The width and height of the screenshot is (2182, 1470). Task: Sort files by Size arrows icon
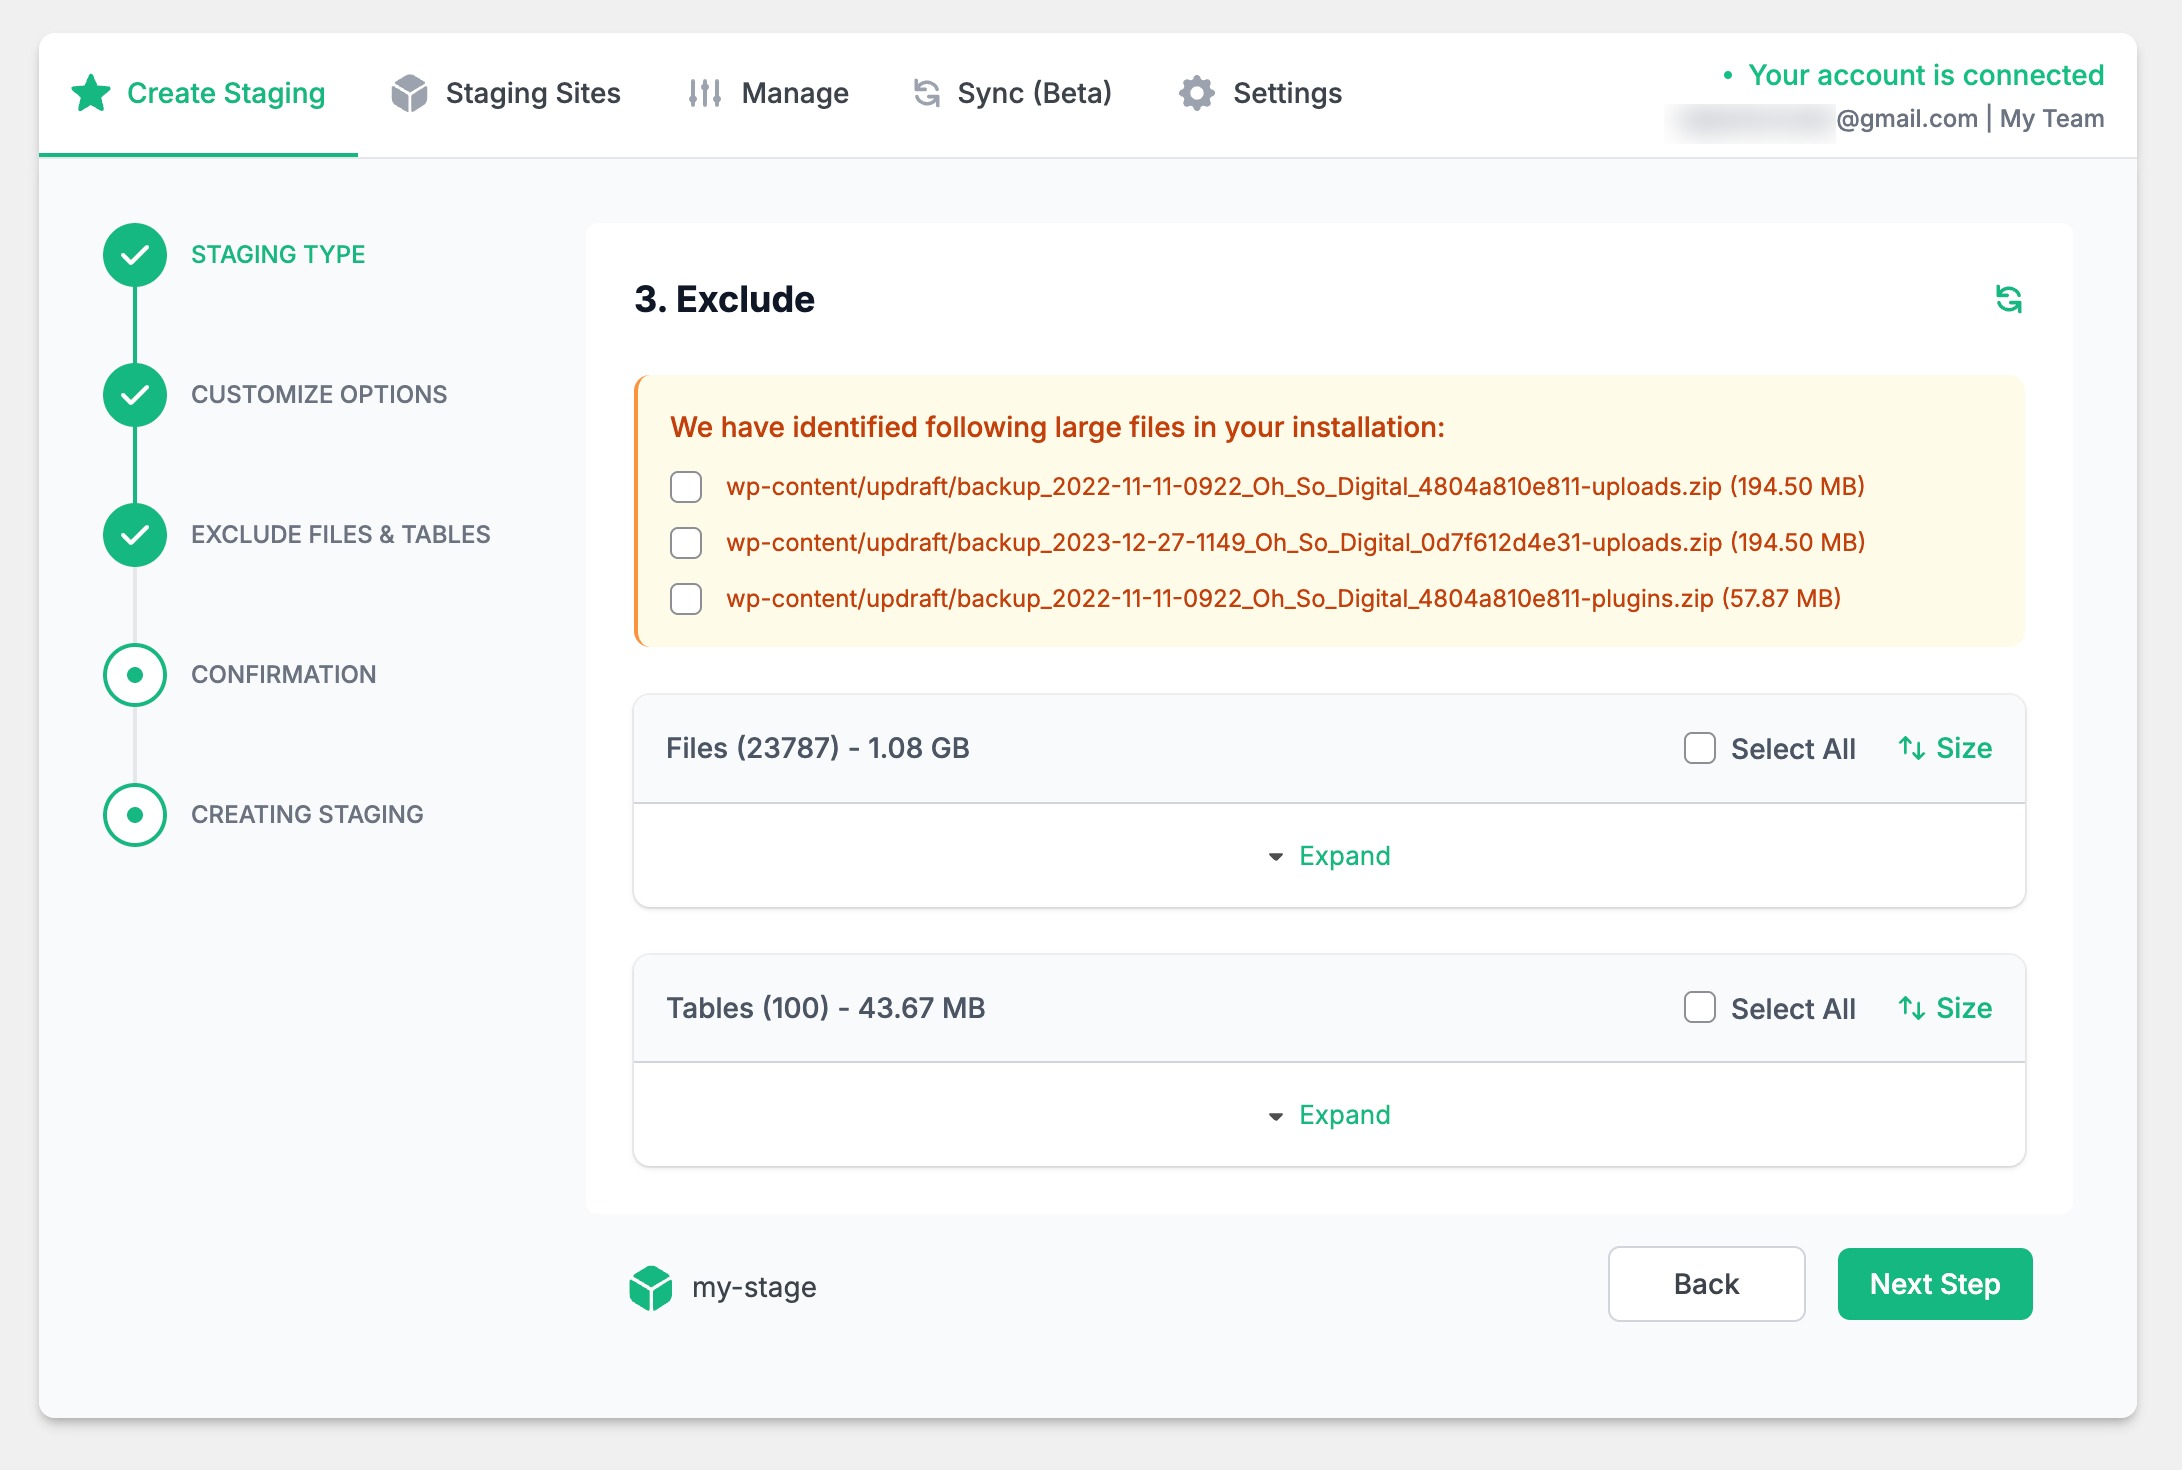coord(1911,748)
